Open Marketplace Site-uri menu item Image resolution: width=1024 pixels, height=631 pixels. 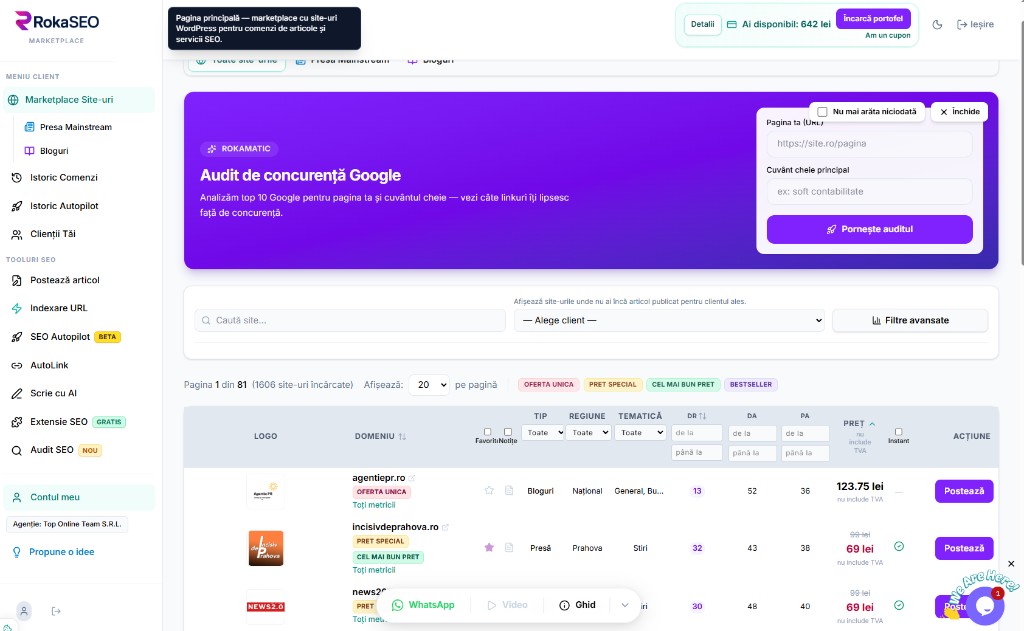[x=79, y=100]
